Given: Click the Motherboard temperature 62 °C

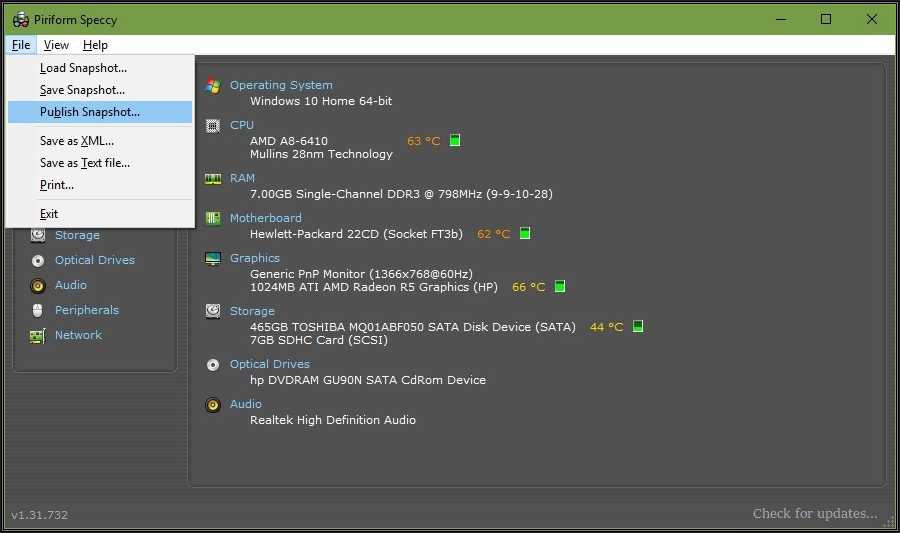Looking at the screenshot, I should pyautogui.click(x=494, y=234).
